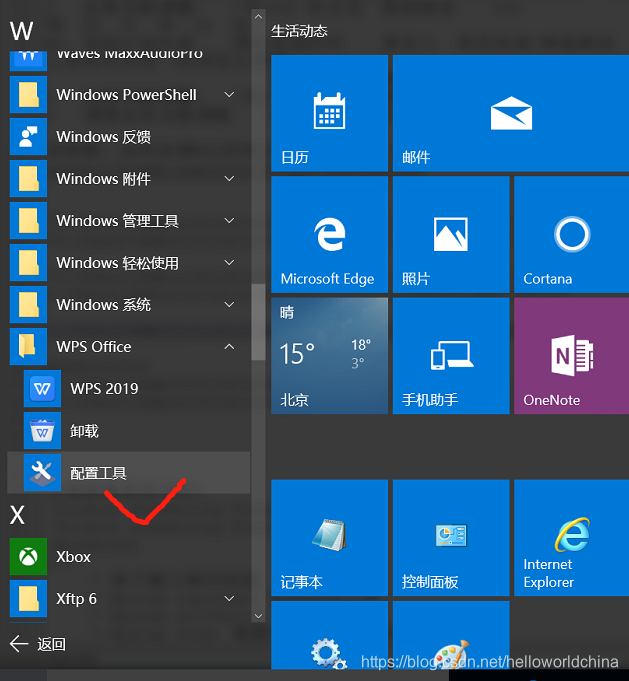Image resolution: width=629 pixels, height=681 pixels.
Task: Click the Xftp 6 folder icon
Action: pyautogui.click(x=28, y=598)
